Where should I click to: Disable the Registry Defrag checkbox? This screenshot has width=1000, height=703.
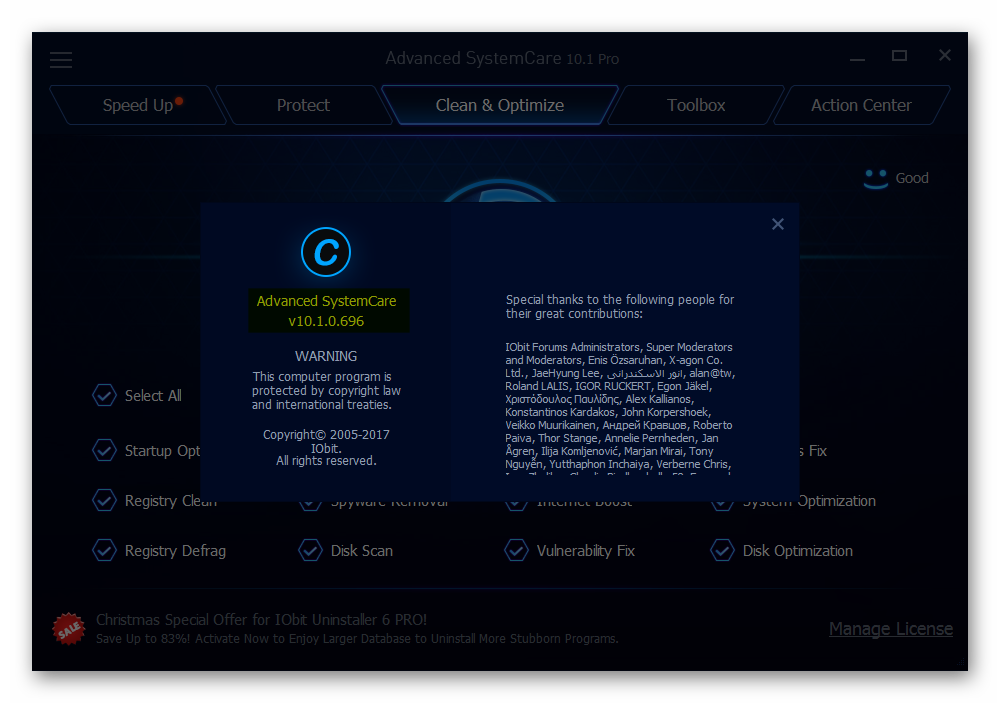coord(105,550)
